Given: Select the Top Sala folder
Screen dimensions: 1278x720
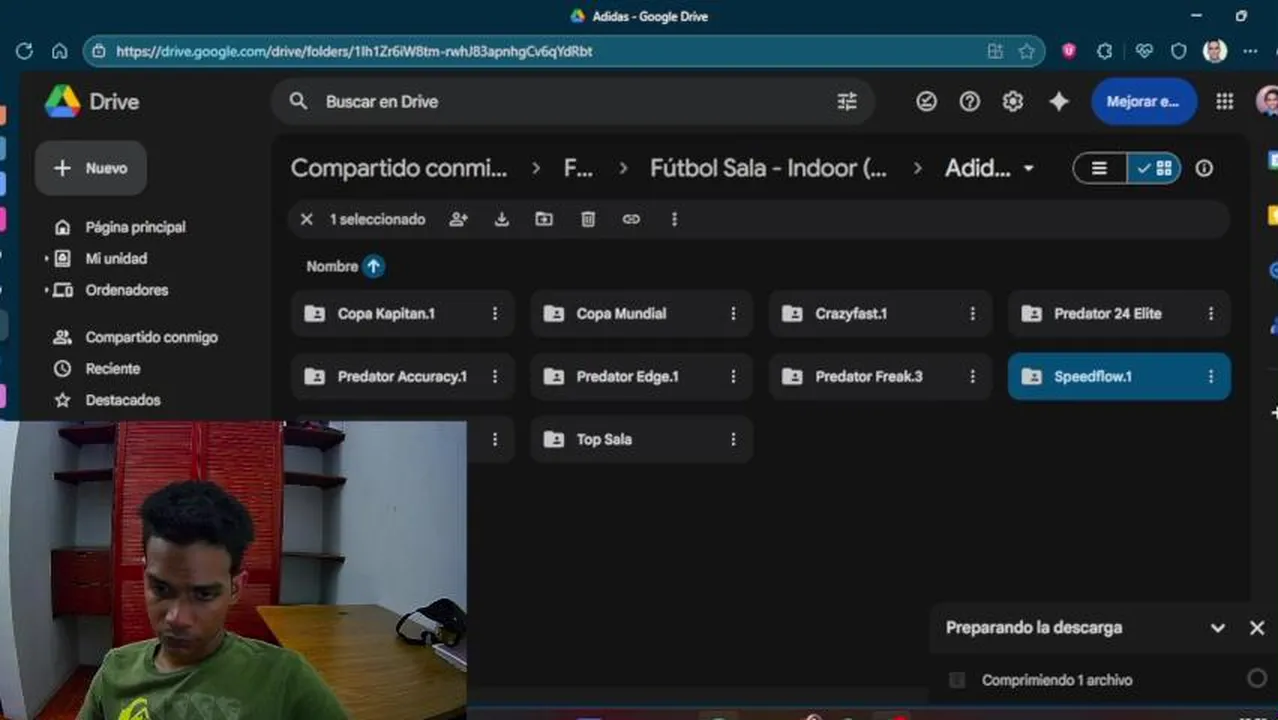Looking at the screenshot, I should [x=641, y=439].
